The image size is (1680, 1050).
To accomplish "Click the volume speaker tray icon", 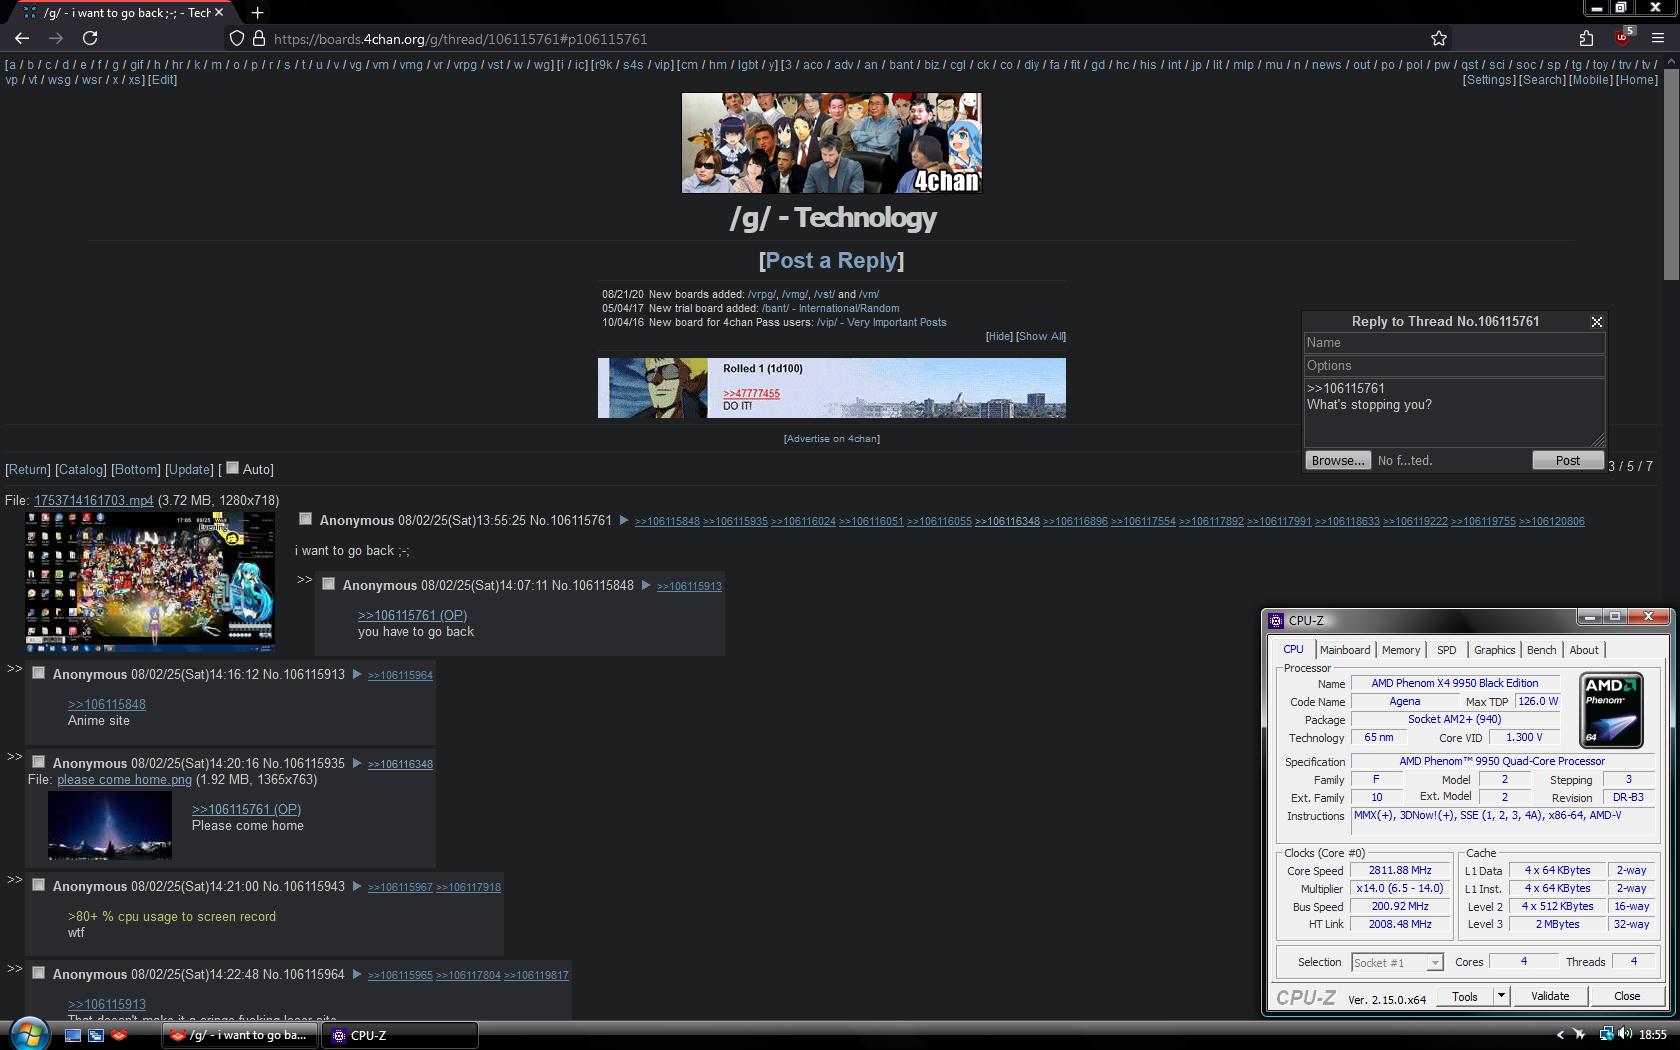I will (x=1625, y=1034).
